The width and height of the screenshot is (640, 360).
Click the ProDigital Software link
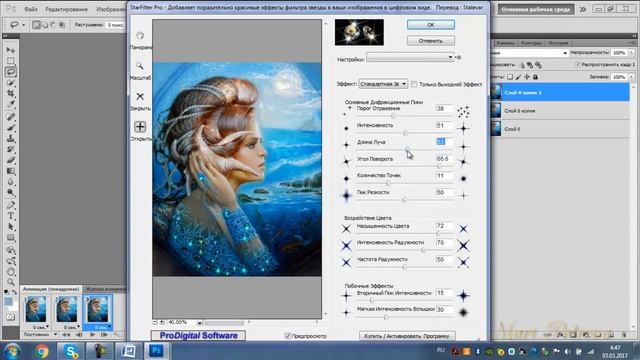tap(198, 336)
